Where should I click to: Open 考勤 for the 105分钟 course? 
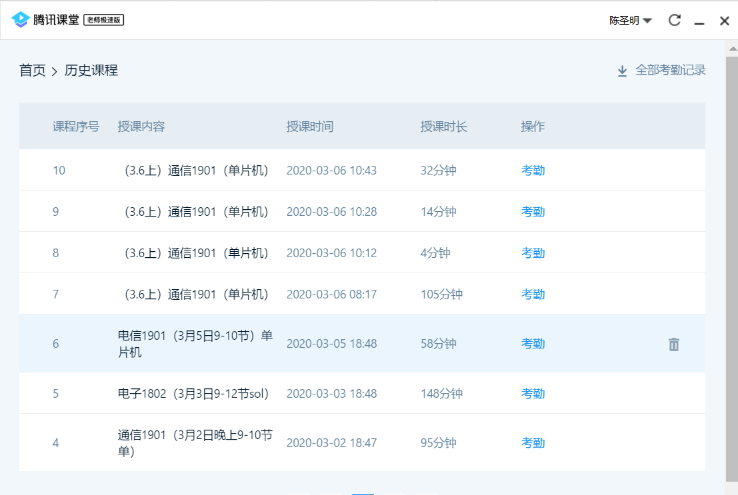pos(533,294)
